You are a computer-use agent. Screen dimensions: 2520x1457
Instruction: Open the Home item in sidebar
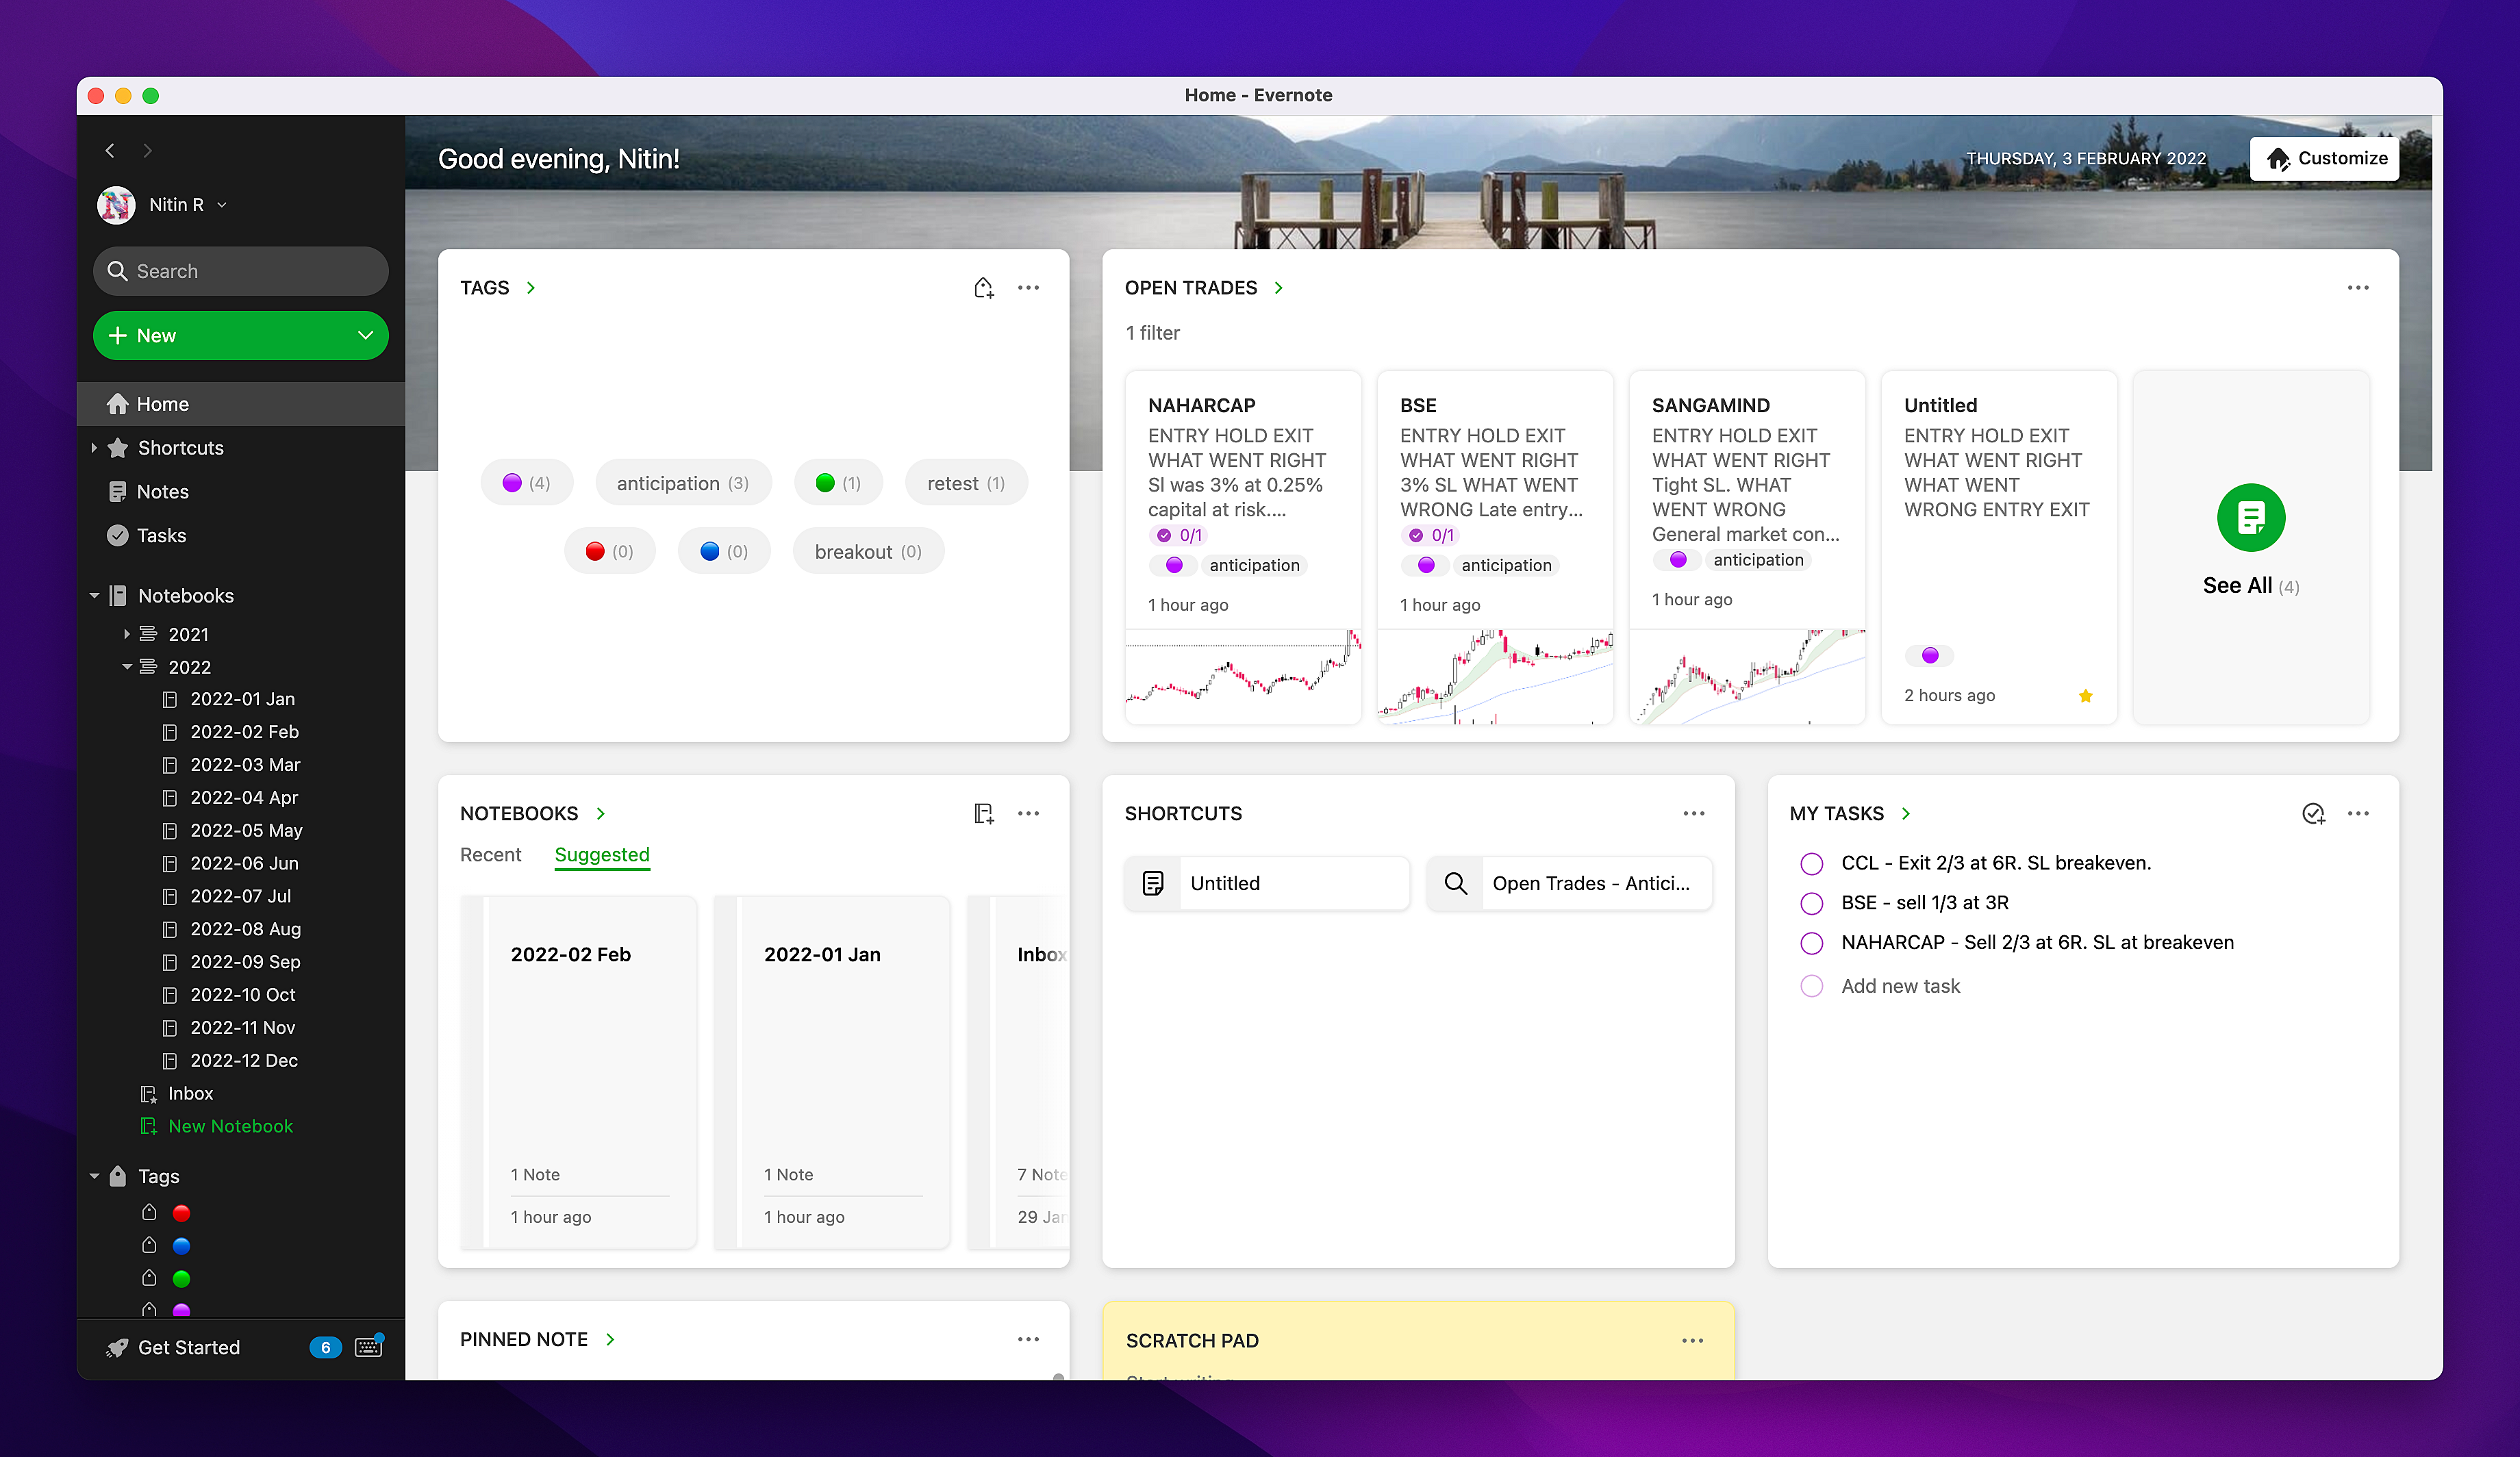click(241, 404)
